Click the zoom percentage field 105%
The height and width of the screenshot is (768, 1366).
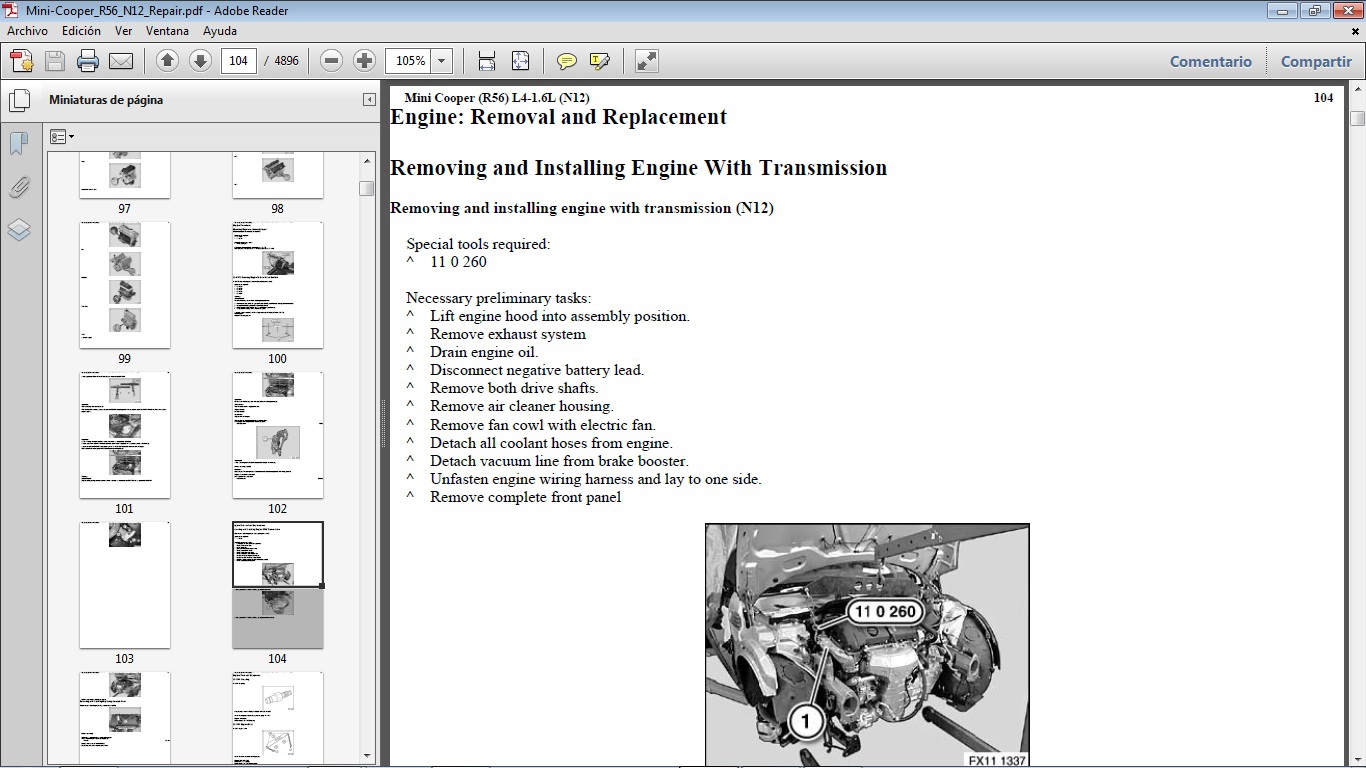[x=410, y=61]
